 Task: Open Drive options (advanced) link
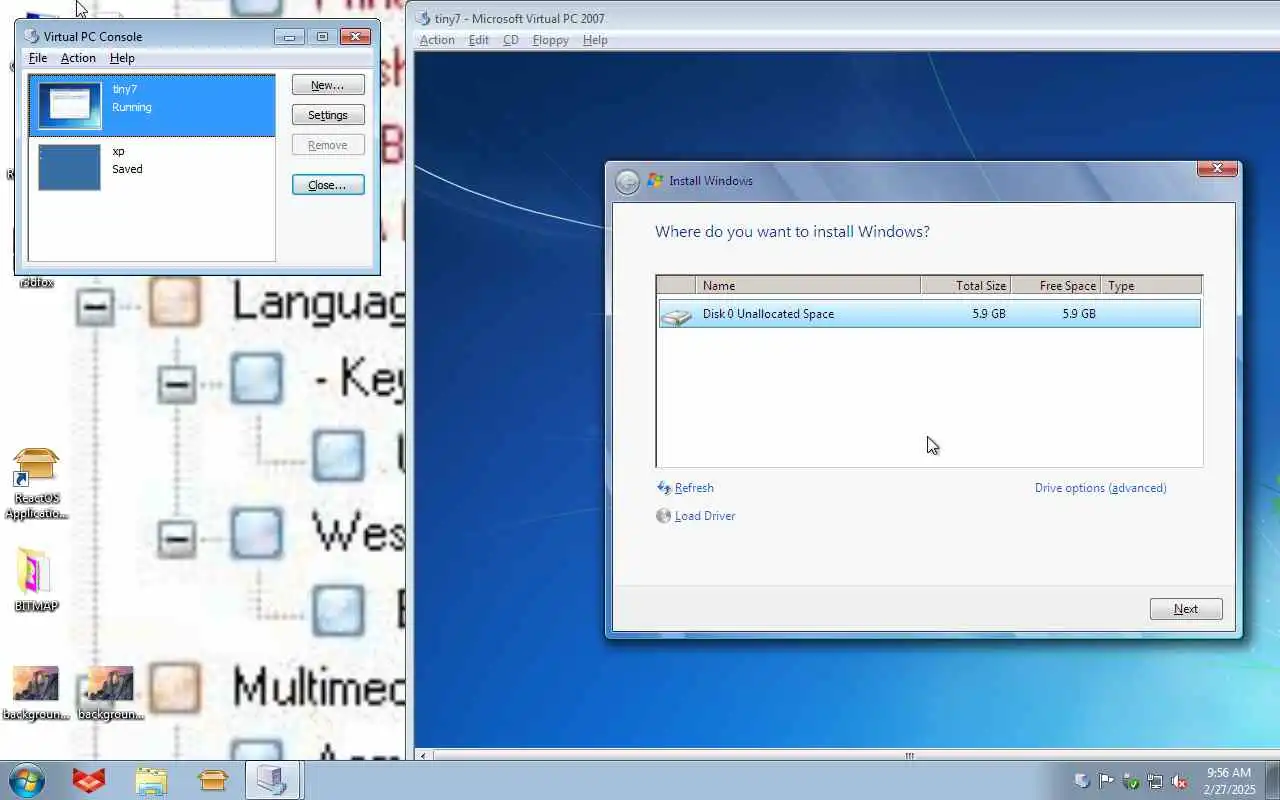(1101, 488)
